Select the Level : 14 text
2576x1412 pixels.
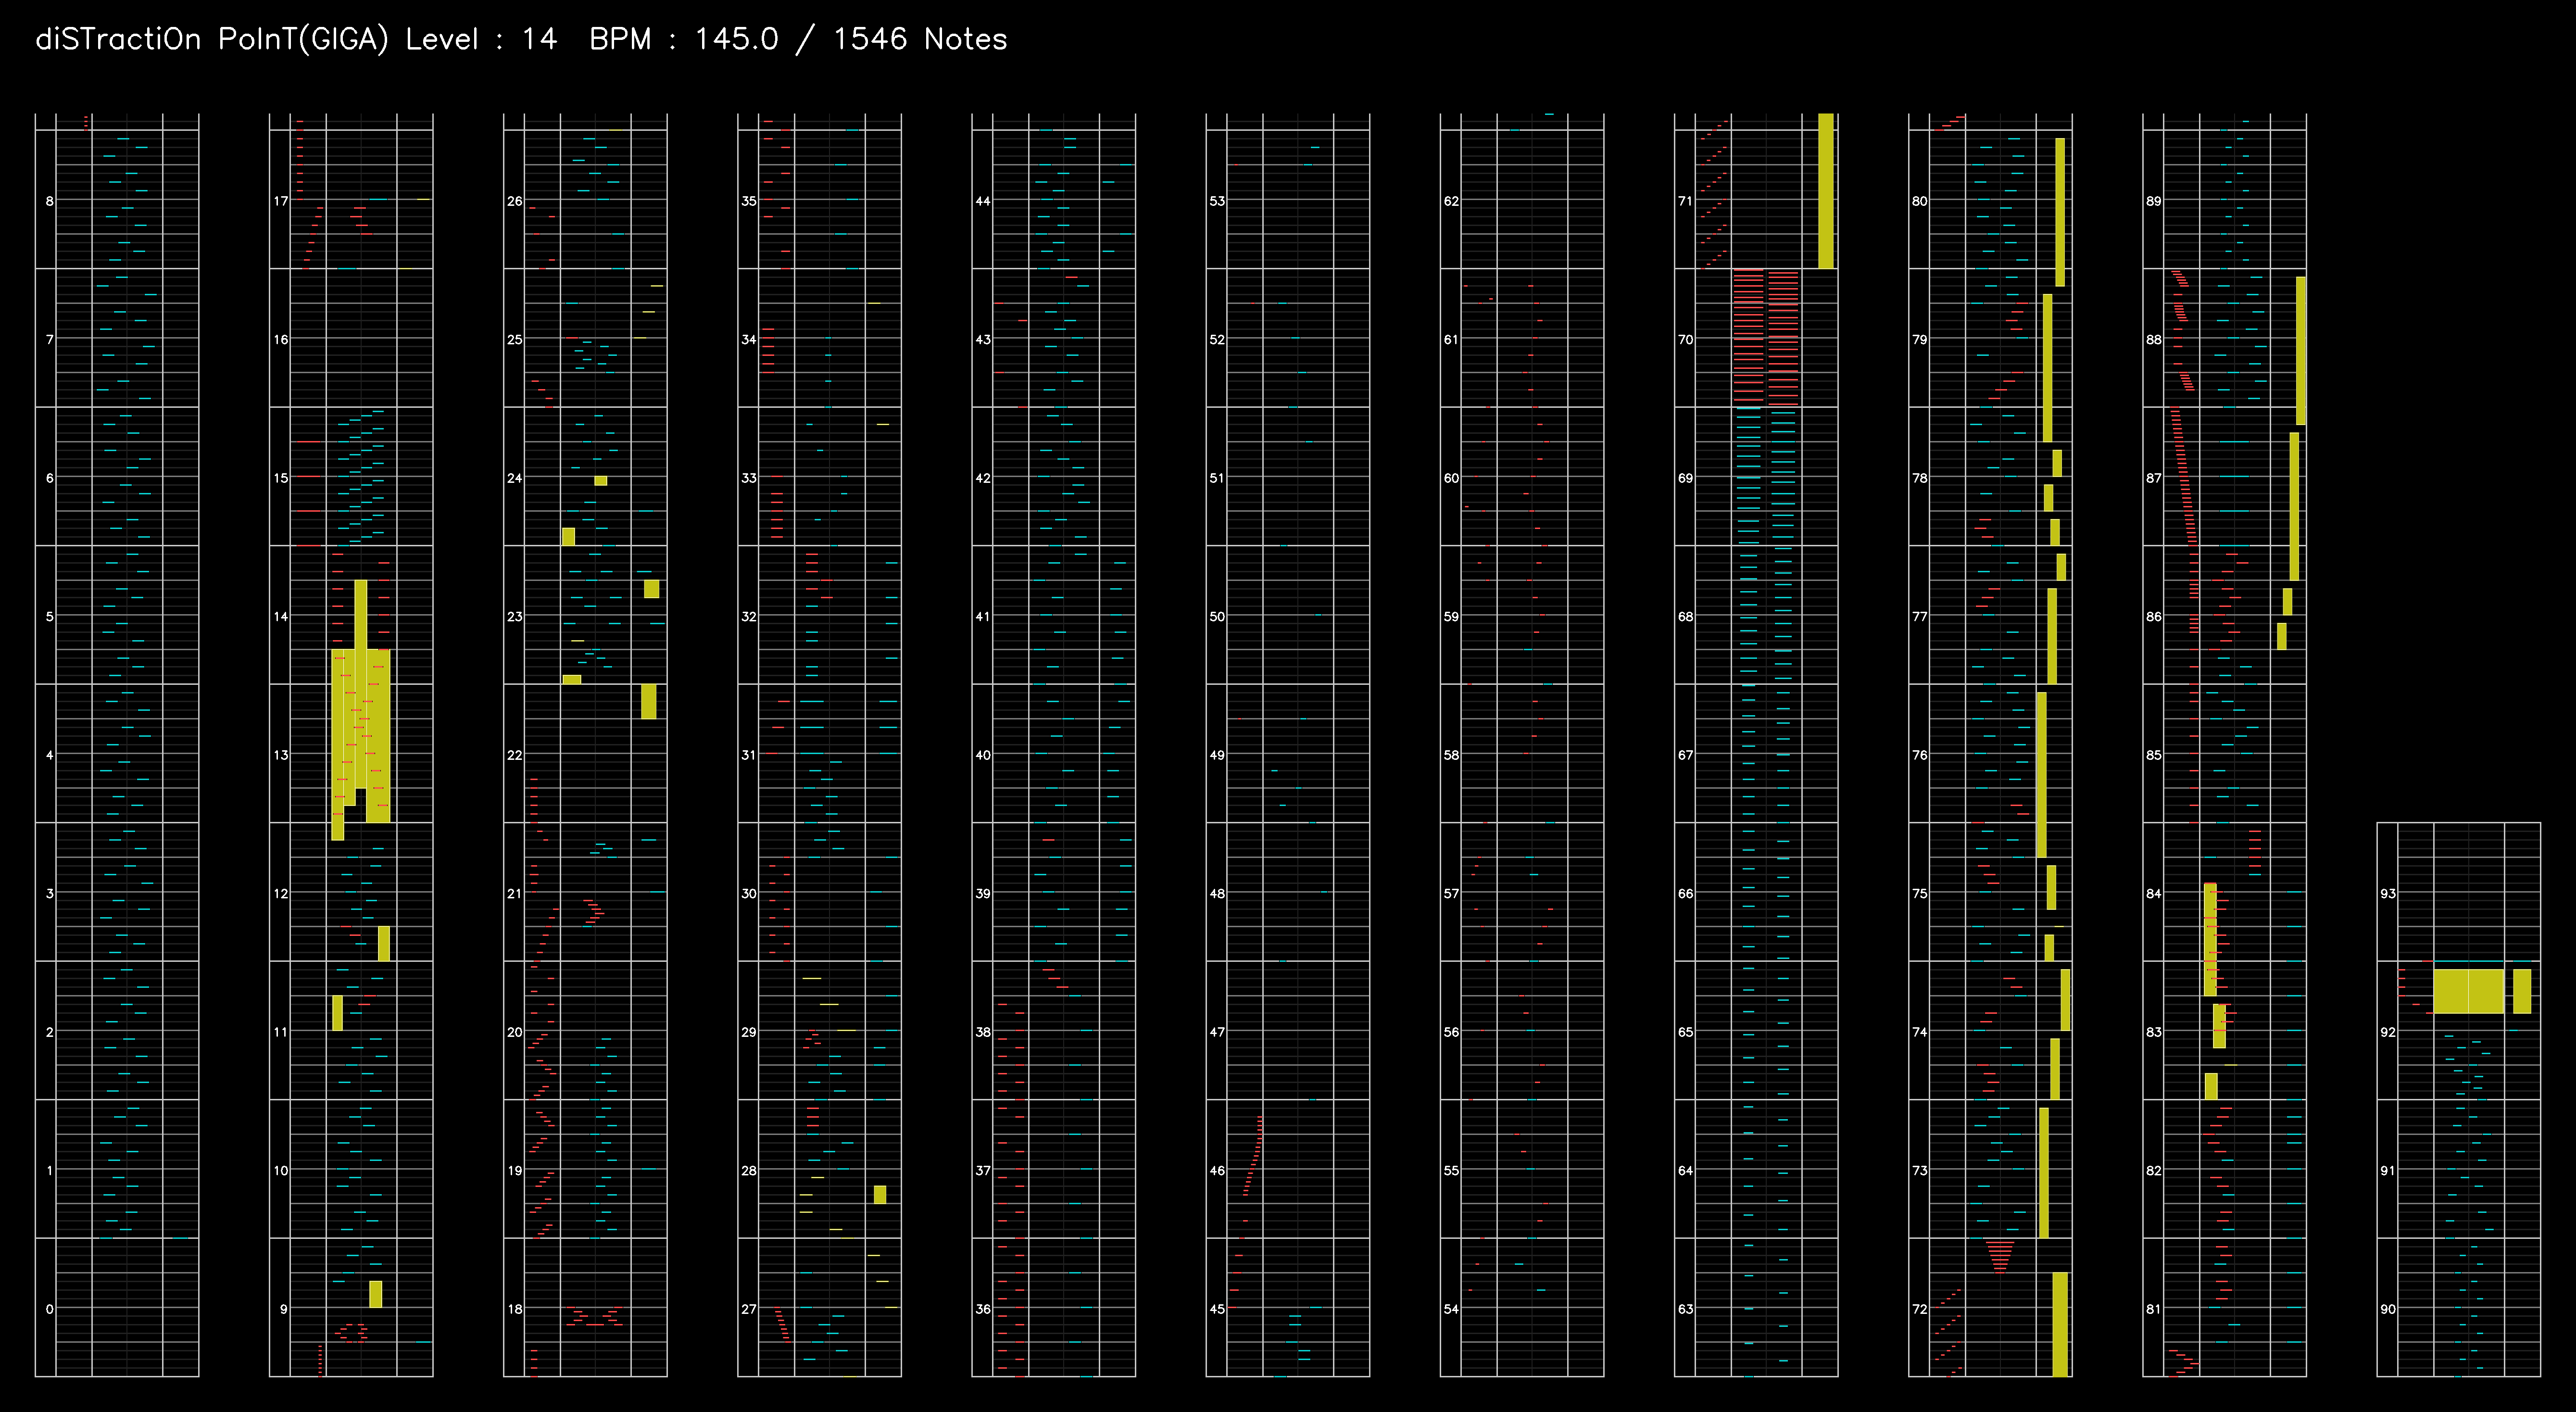point(481,39)
